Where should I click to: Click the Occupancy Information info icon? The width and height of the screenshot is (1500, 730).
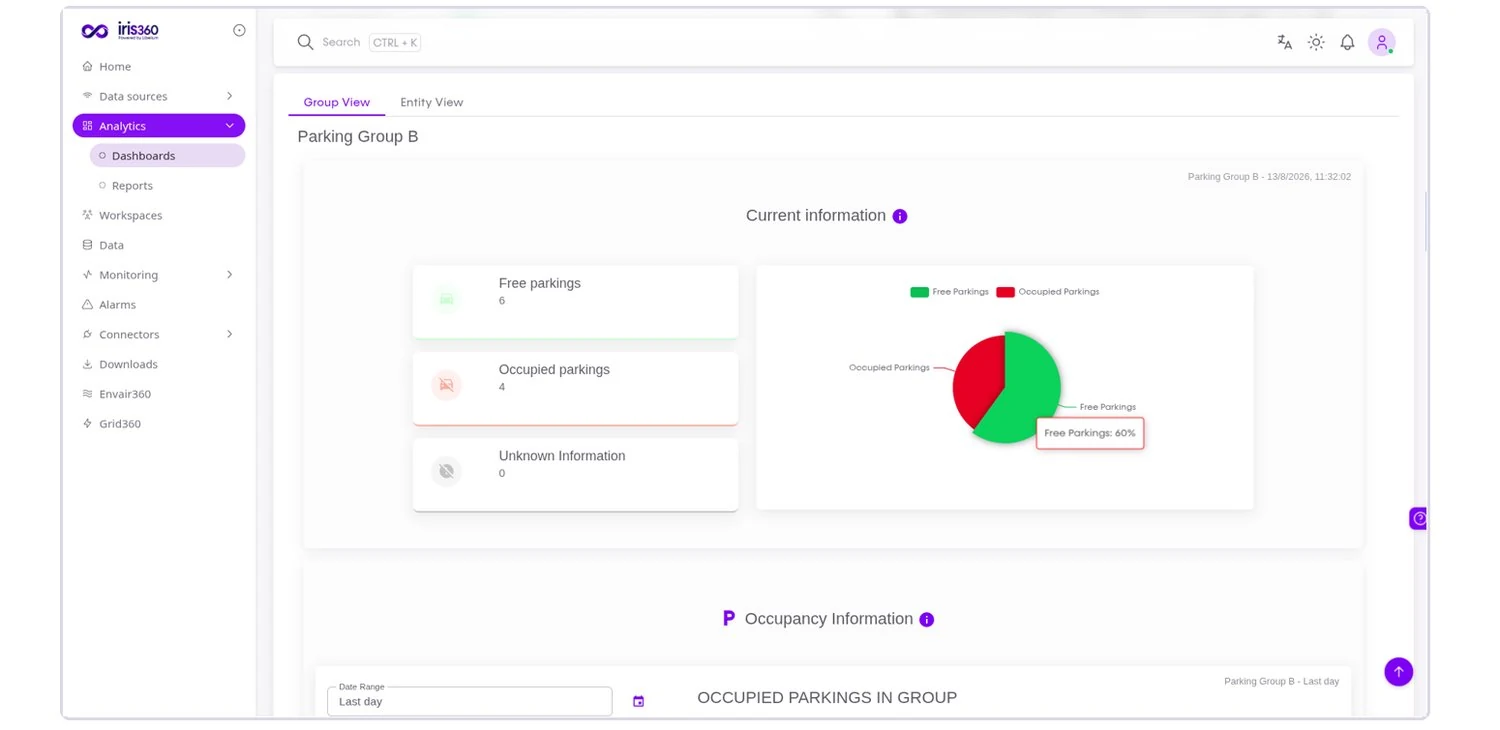(927, 620)
